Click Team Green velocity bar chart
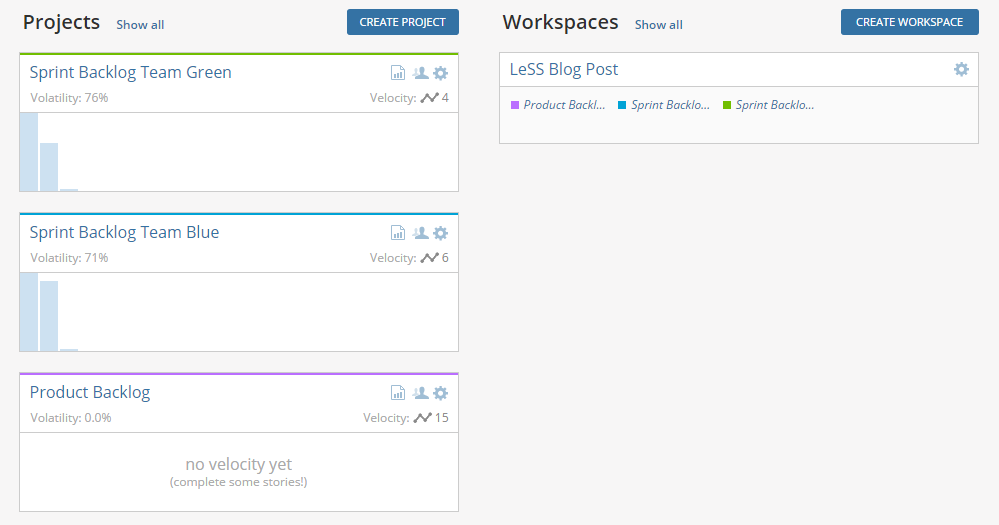Image resolution: width=999 pixels, height=525 pixels. [239, 152]
